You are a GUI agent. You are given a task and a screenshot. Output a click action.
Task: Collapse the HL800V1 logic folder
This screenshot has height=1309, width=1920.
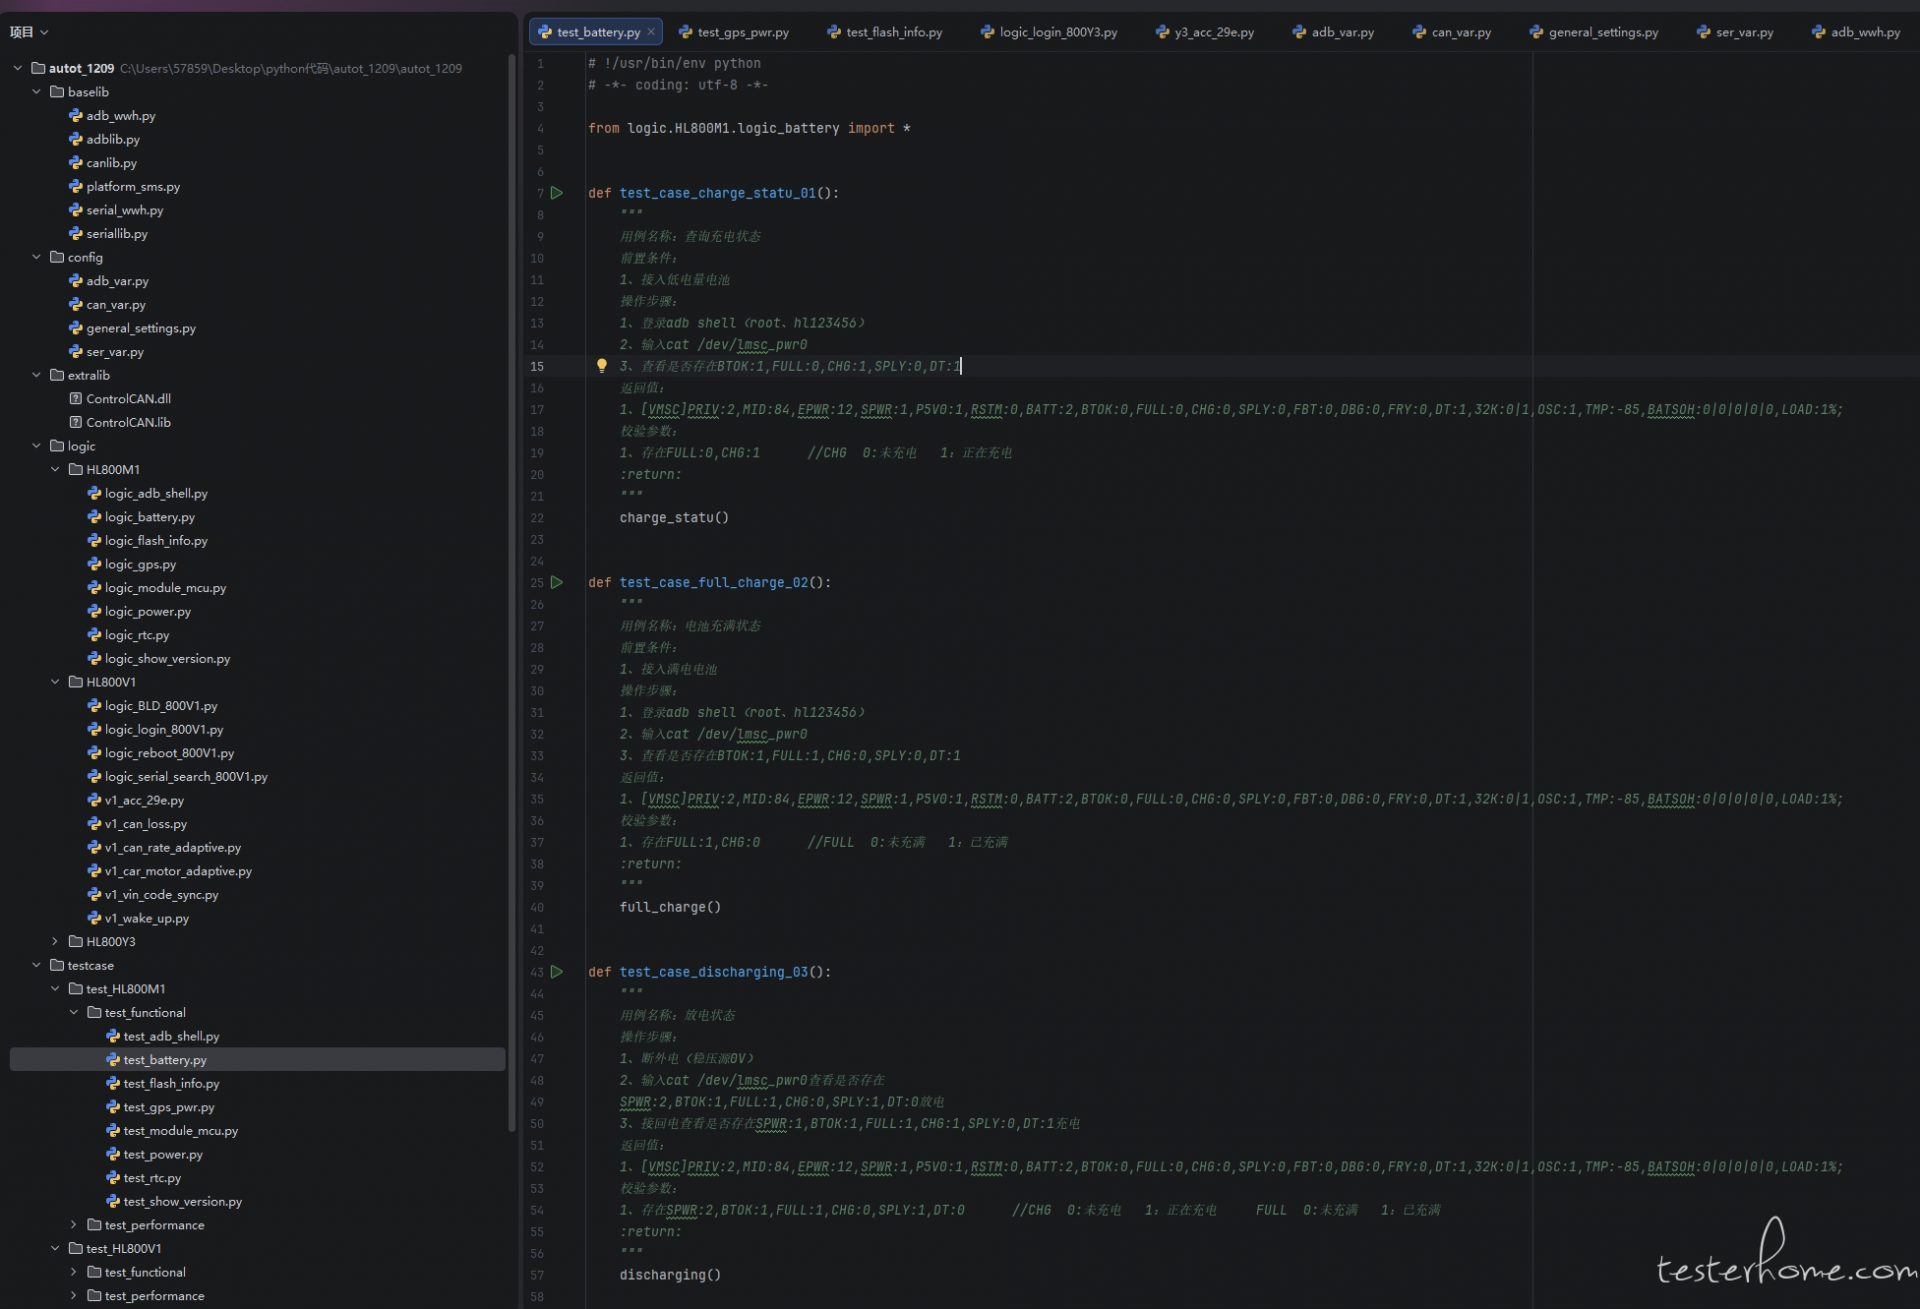tap(56, 682)
